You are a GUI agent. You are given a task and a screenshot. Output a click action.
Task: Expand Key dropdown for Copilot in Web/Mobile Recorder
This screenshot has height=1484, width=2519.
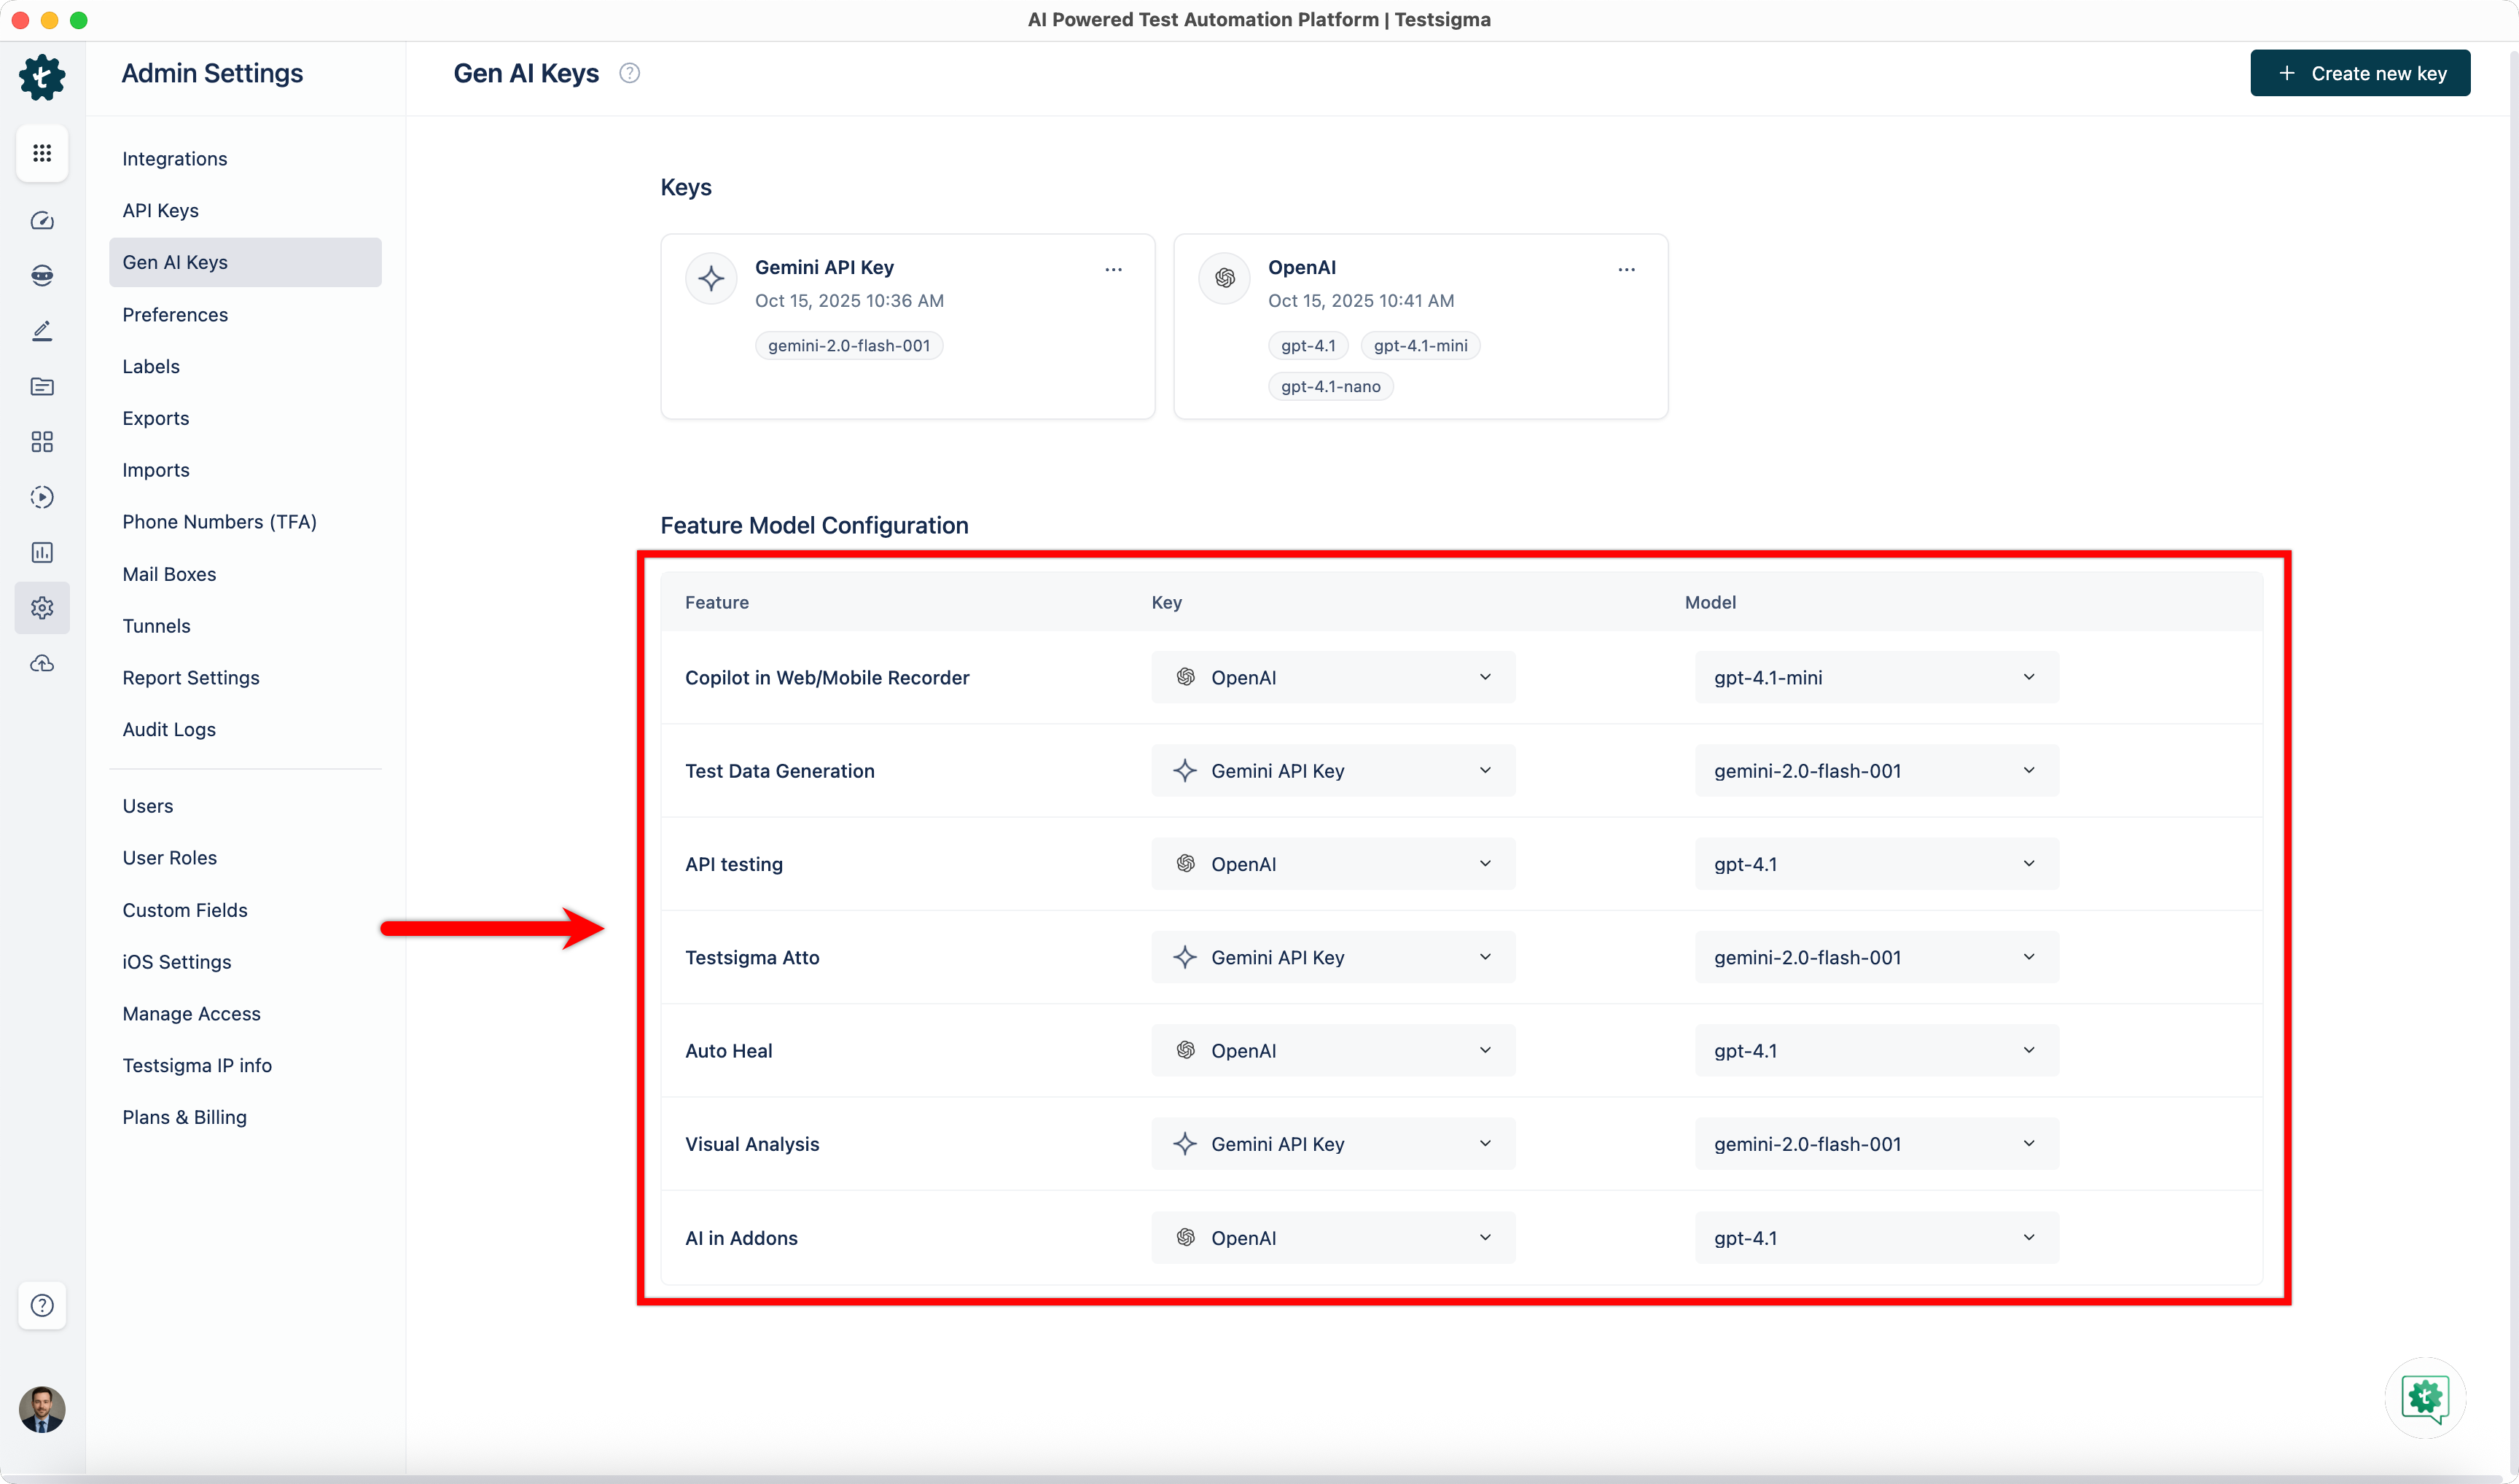pyautogui.click(x=1332, y=677)
